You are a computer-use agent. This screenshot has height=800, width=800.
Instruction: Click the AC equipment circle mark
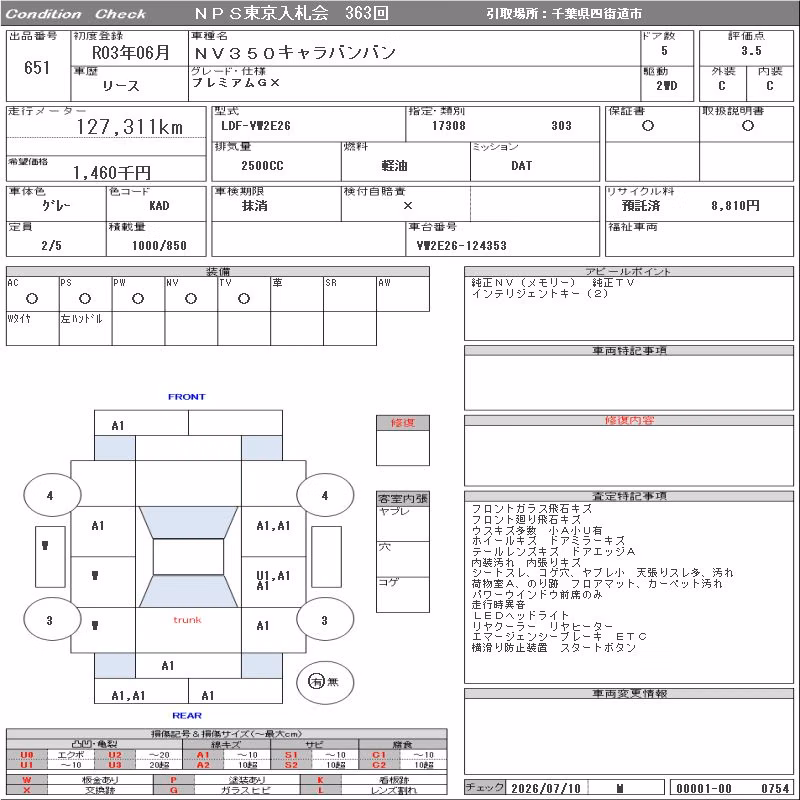pos(32,298)
